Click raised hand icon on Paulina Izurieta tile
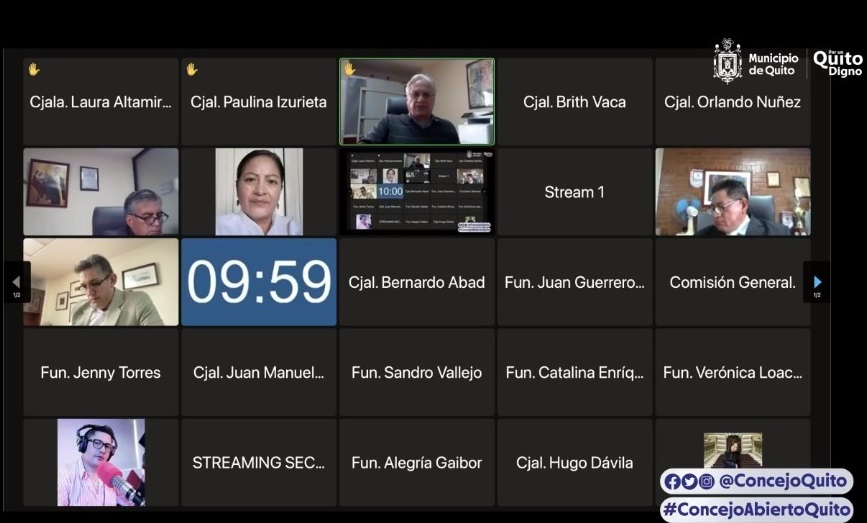 tap(192, 70)
